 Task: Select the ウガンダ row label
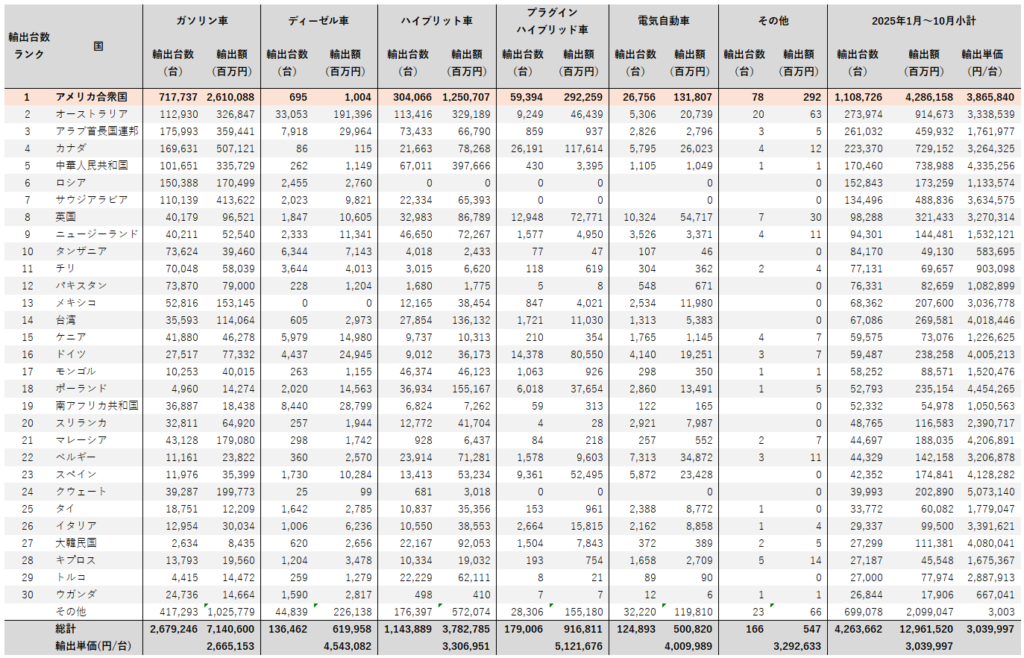click(x=76, y=593)
